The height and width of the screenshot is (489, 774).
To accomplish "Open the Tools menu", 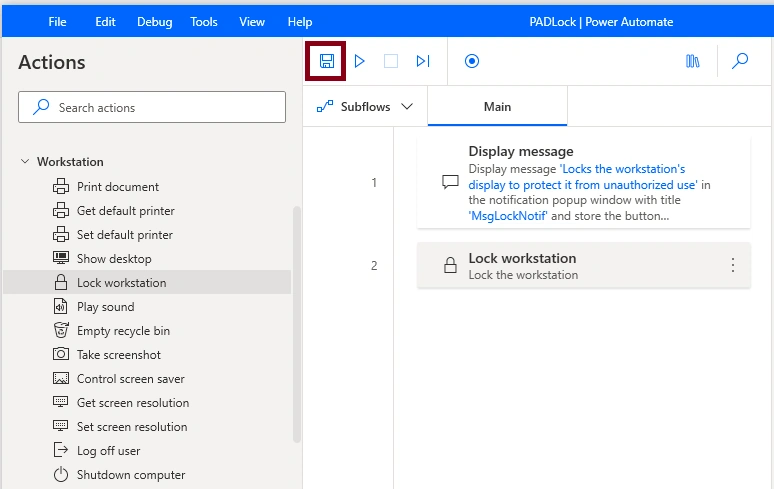I will [204, 22].
